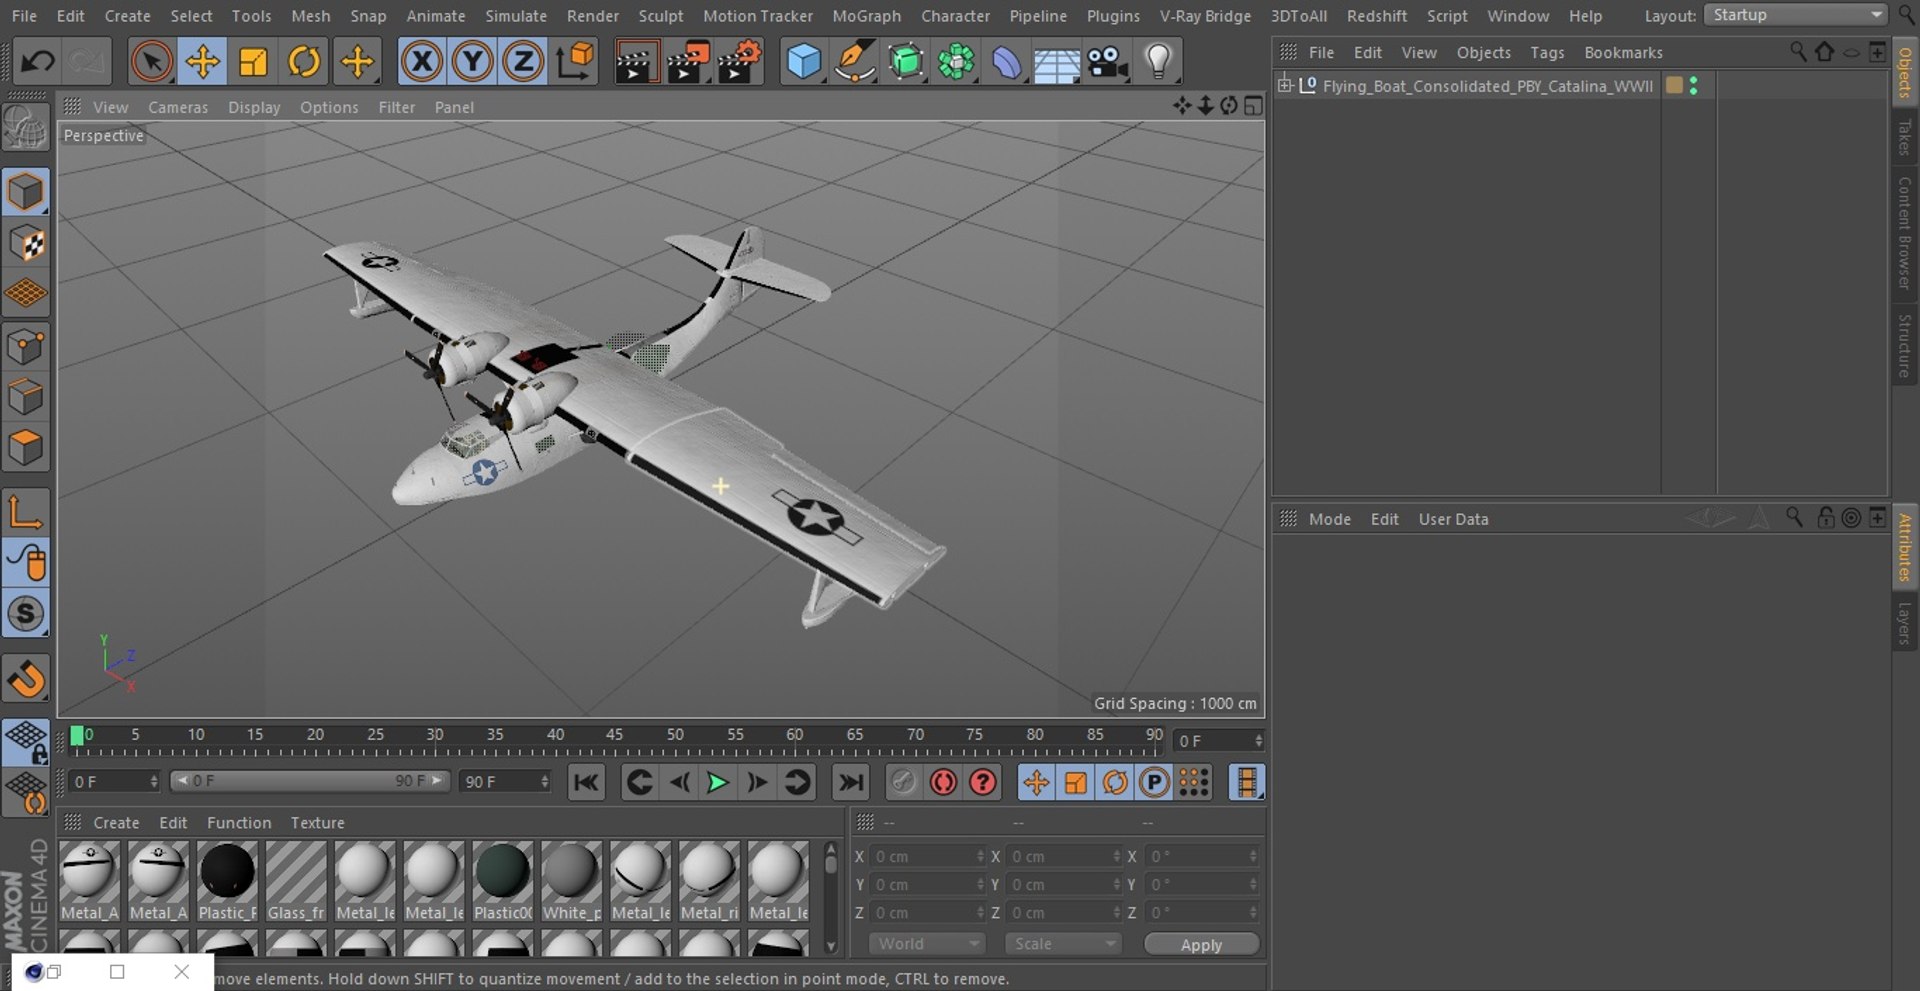Switch to the Attributes side tab

pos(1905,547)
